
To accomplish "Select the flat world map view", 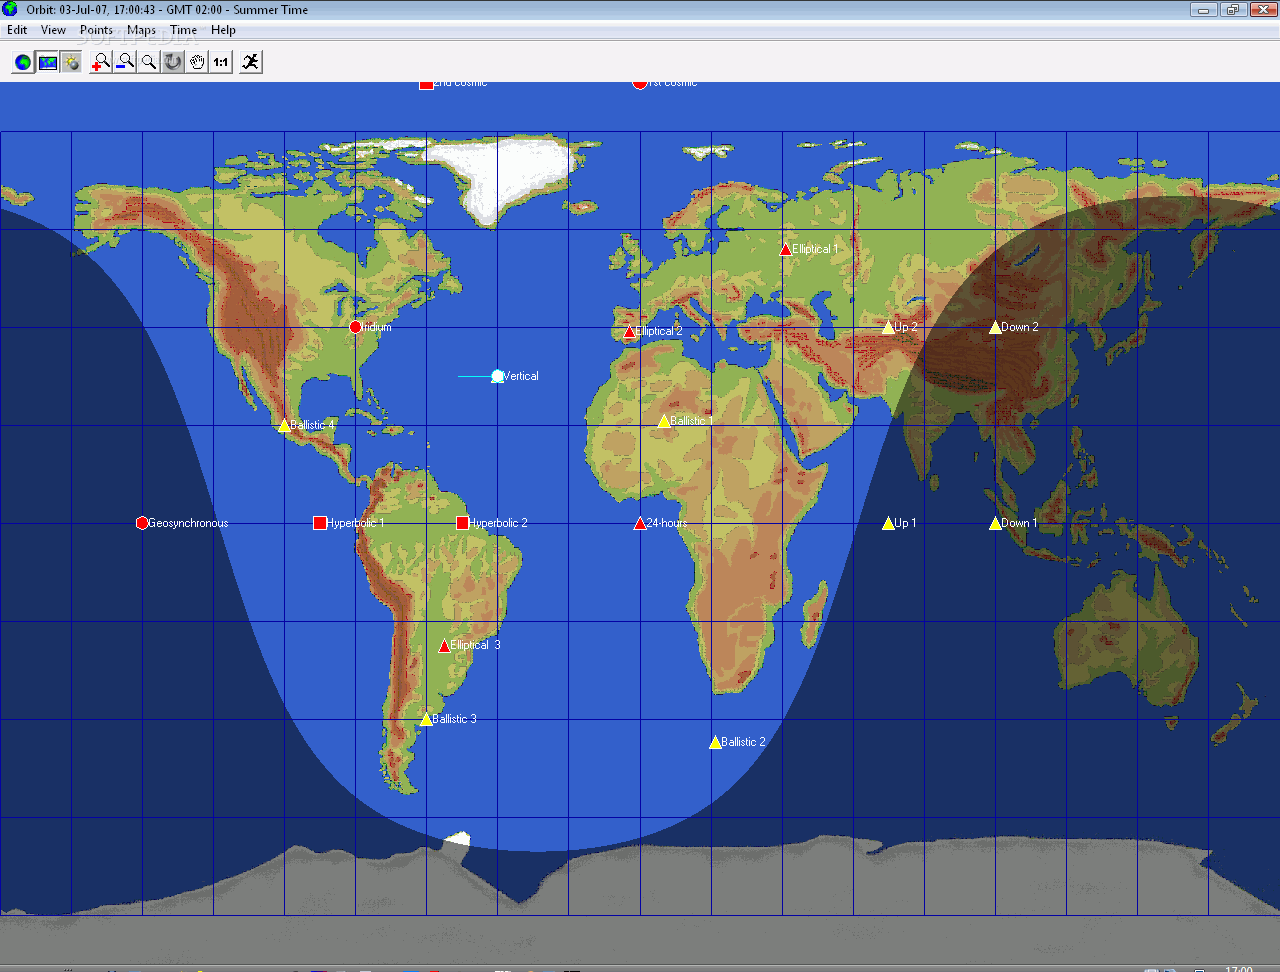I will coord(47,62).
